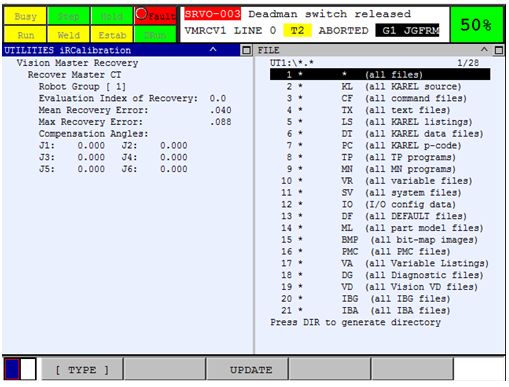This screenshot has height=387, width=509.
Task: Click the red Fault status indicator
Action: click(155, 16)
